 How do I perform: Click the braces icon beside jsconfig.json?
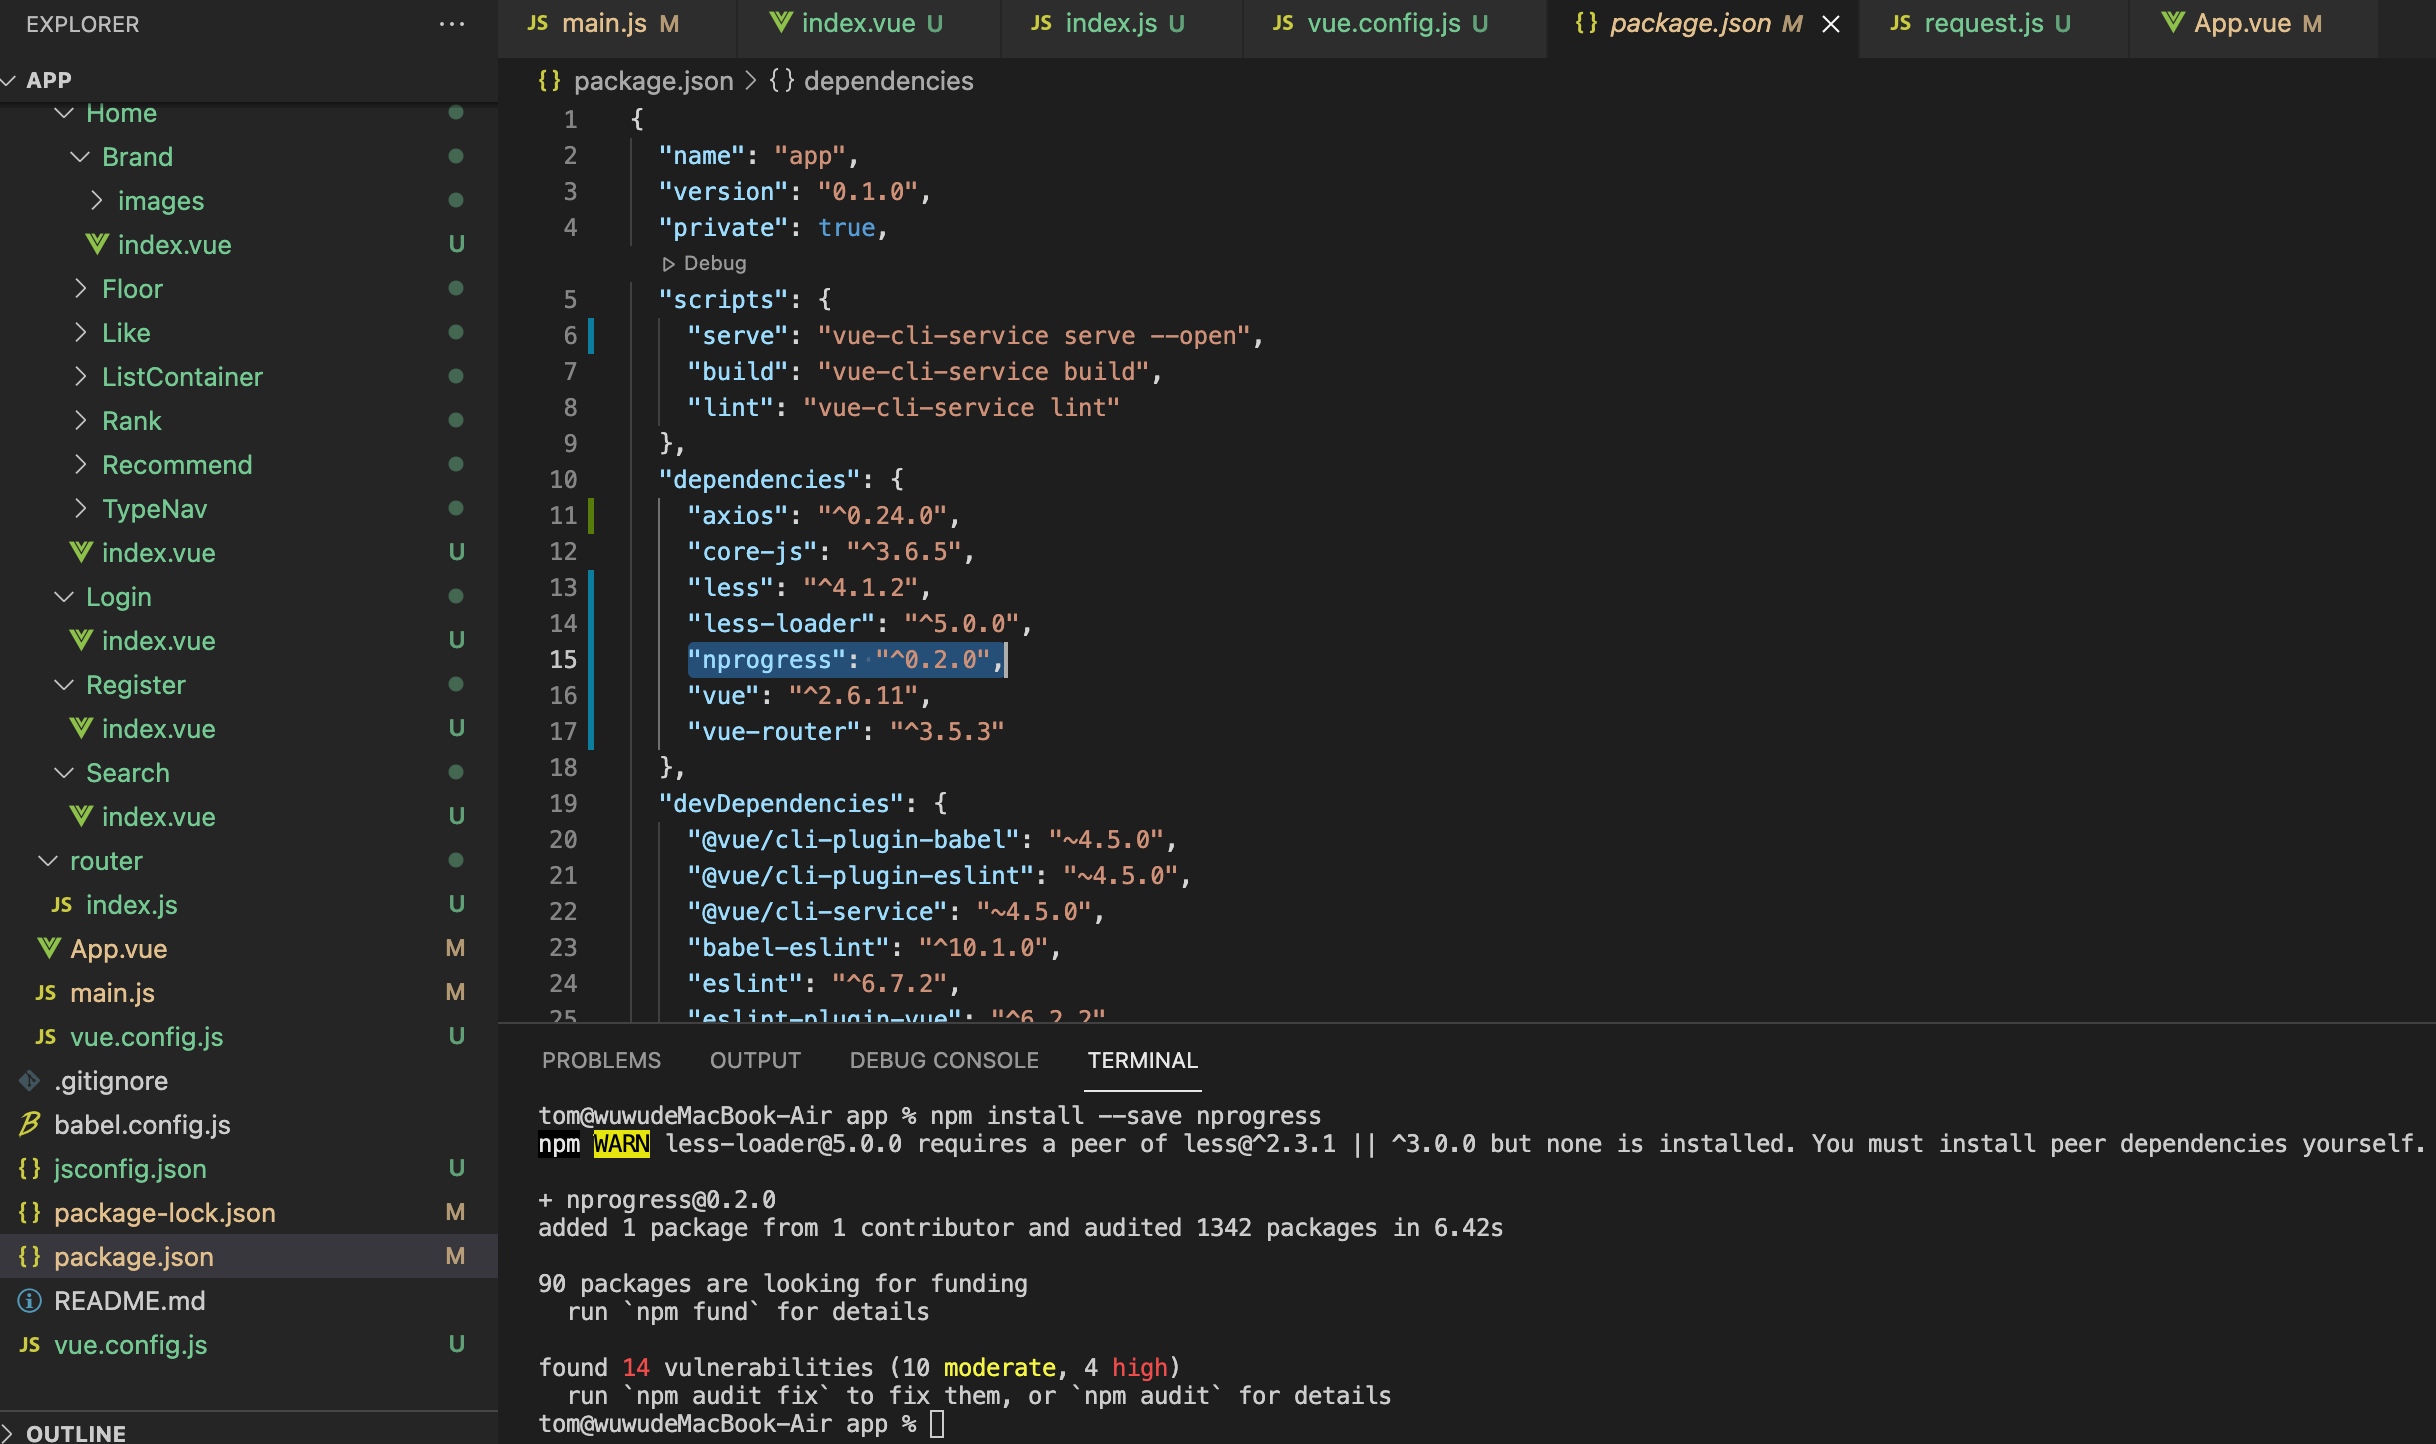(30, 1168)
